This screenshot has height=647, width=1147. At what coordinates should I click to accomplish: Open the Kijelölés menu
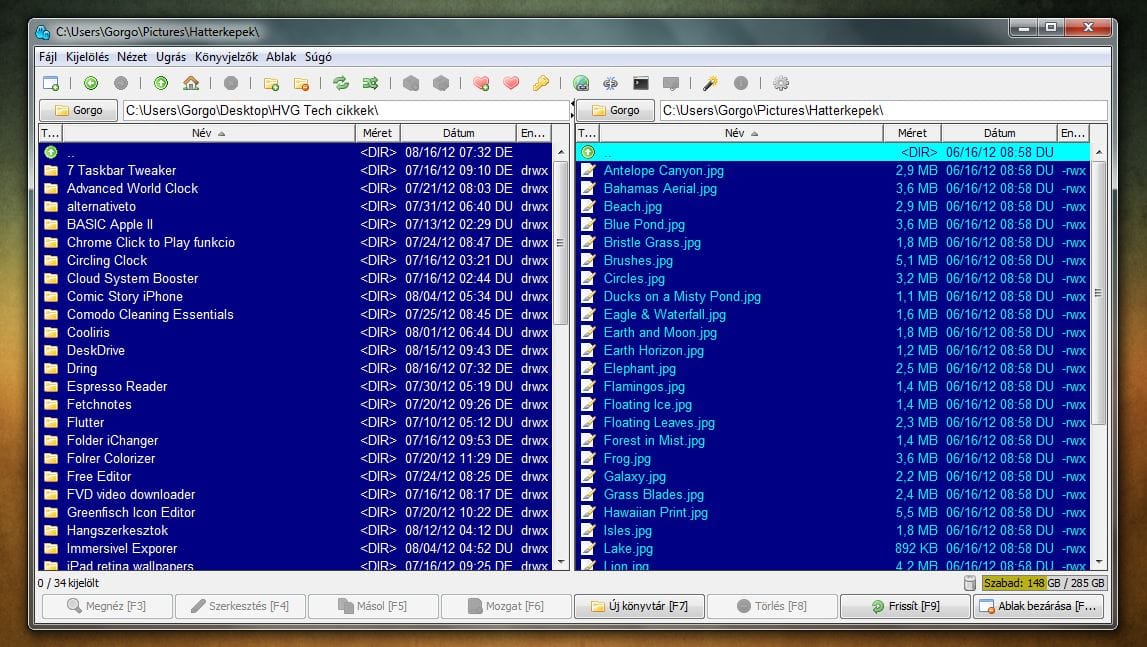point(87,56)
